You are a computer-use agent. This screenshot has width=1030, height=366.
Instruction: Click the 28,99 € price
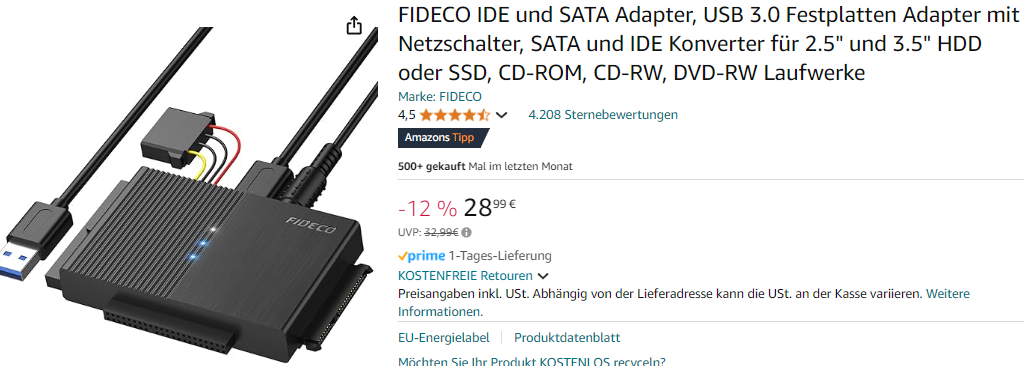coord(489,208)
